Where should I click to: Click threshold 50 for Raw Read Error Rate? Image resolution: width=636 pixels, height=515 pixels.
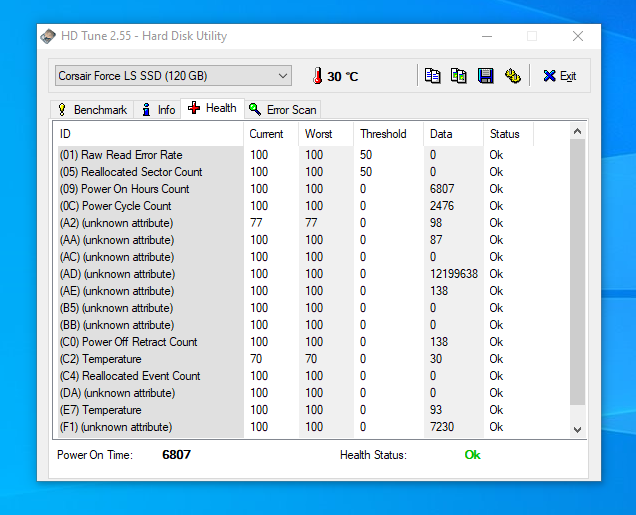[x=366, y=155]
